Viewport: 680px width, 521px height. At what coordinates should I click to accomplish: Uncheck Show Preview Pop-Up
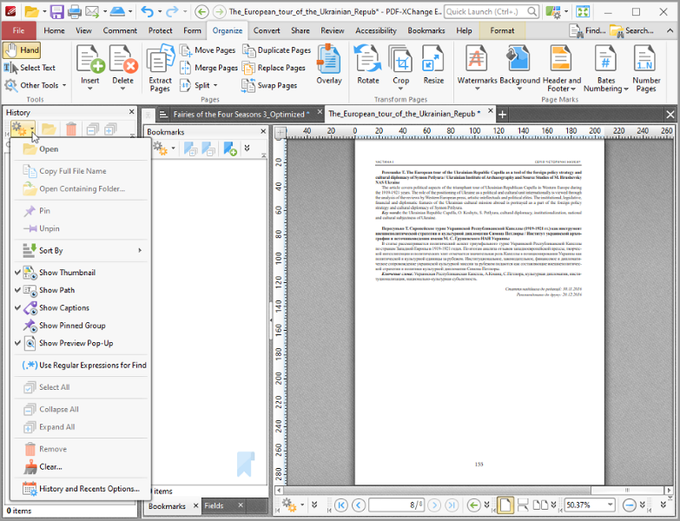click(76, 343)
